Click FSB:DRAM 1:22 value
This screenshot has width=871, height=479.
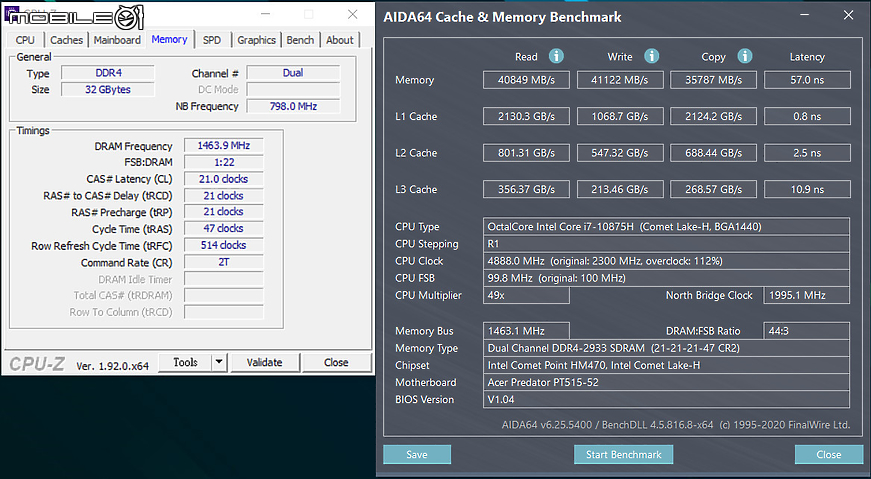(x=223, y=162)
